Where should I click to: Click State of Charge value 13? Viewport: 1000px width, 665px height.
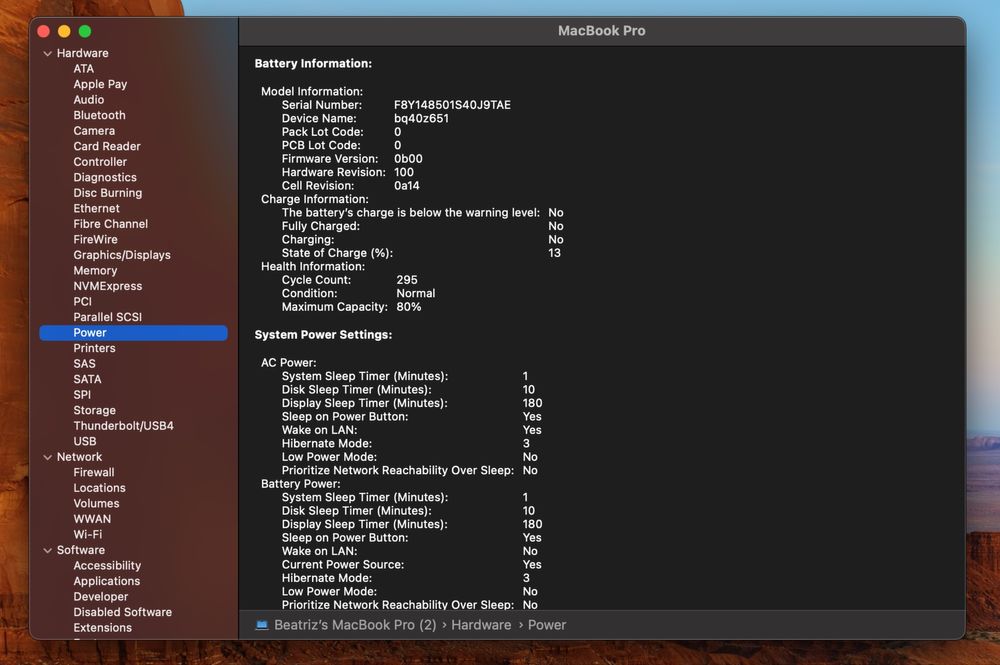tap(554, 253)
